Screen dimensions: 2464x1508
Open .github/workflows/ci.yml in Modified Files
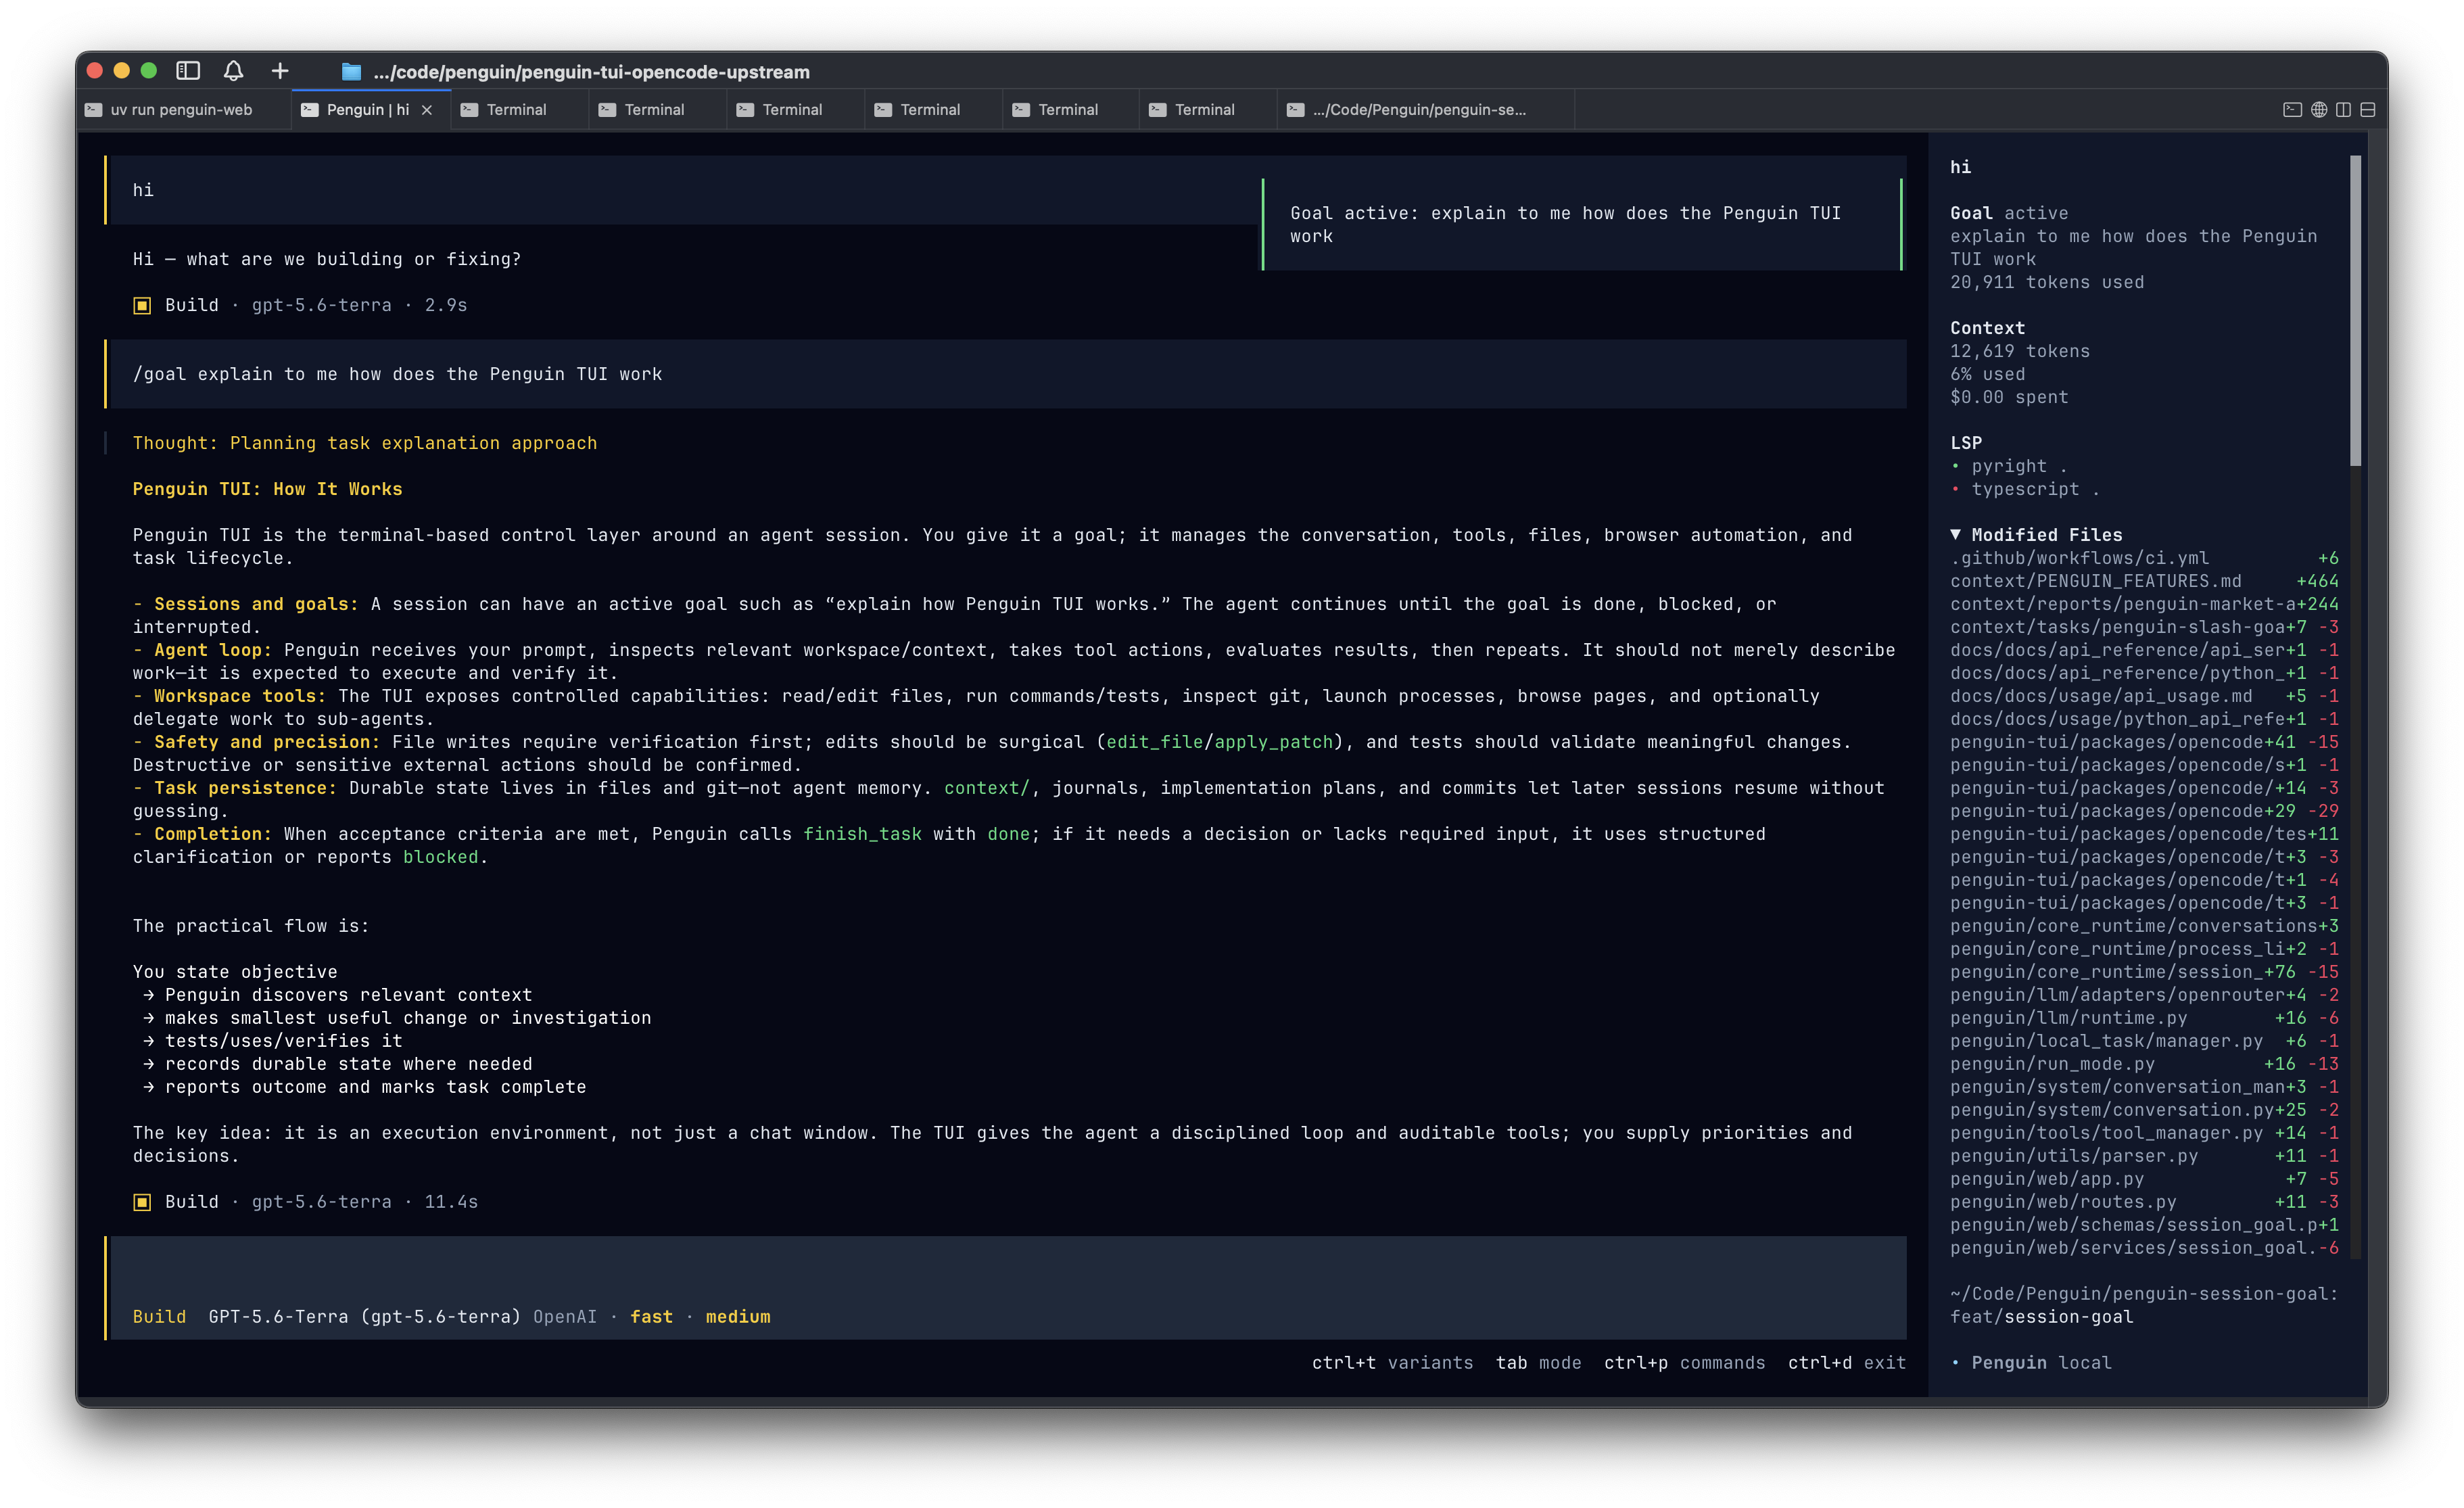pyautogui.click(x=2144, y=558)
